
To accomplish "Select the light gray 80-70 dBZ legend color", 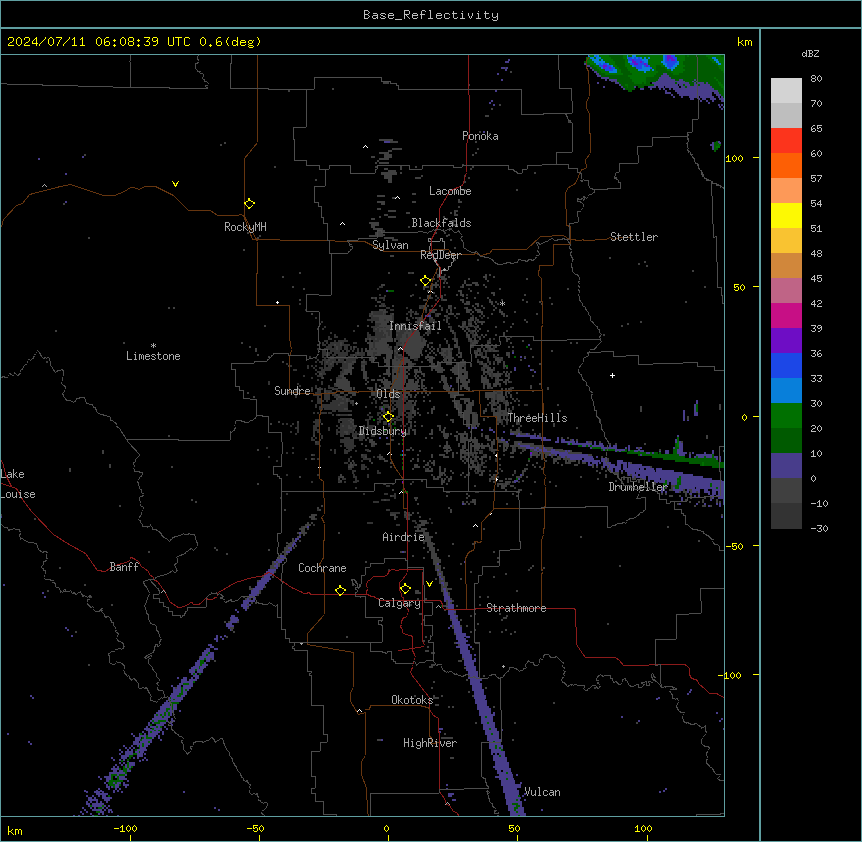I will [786, 91].
